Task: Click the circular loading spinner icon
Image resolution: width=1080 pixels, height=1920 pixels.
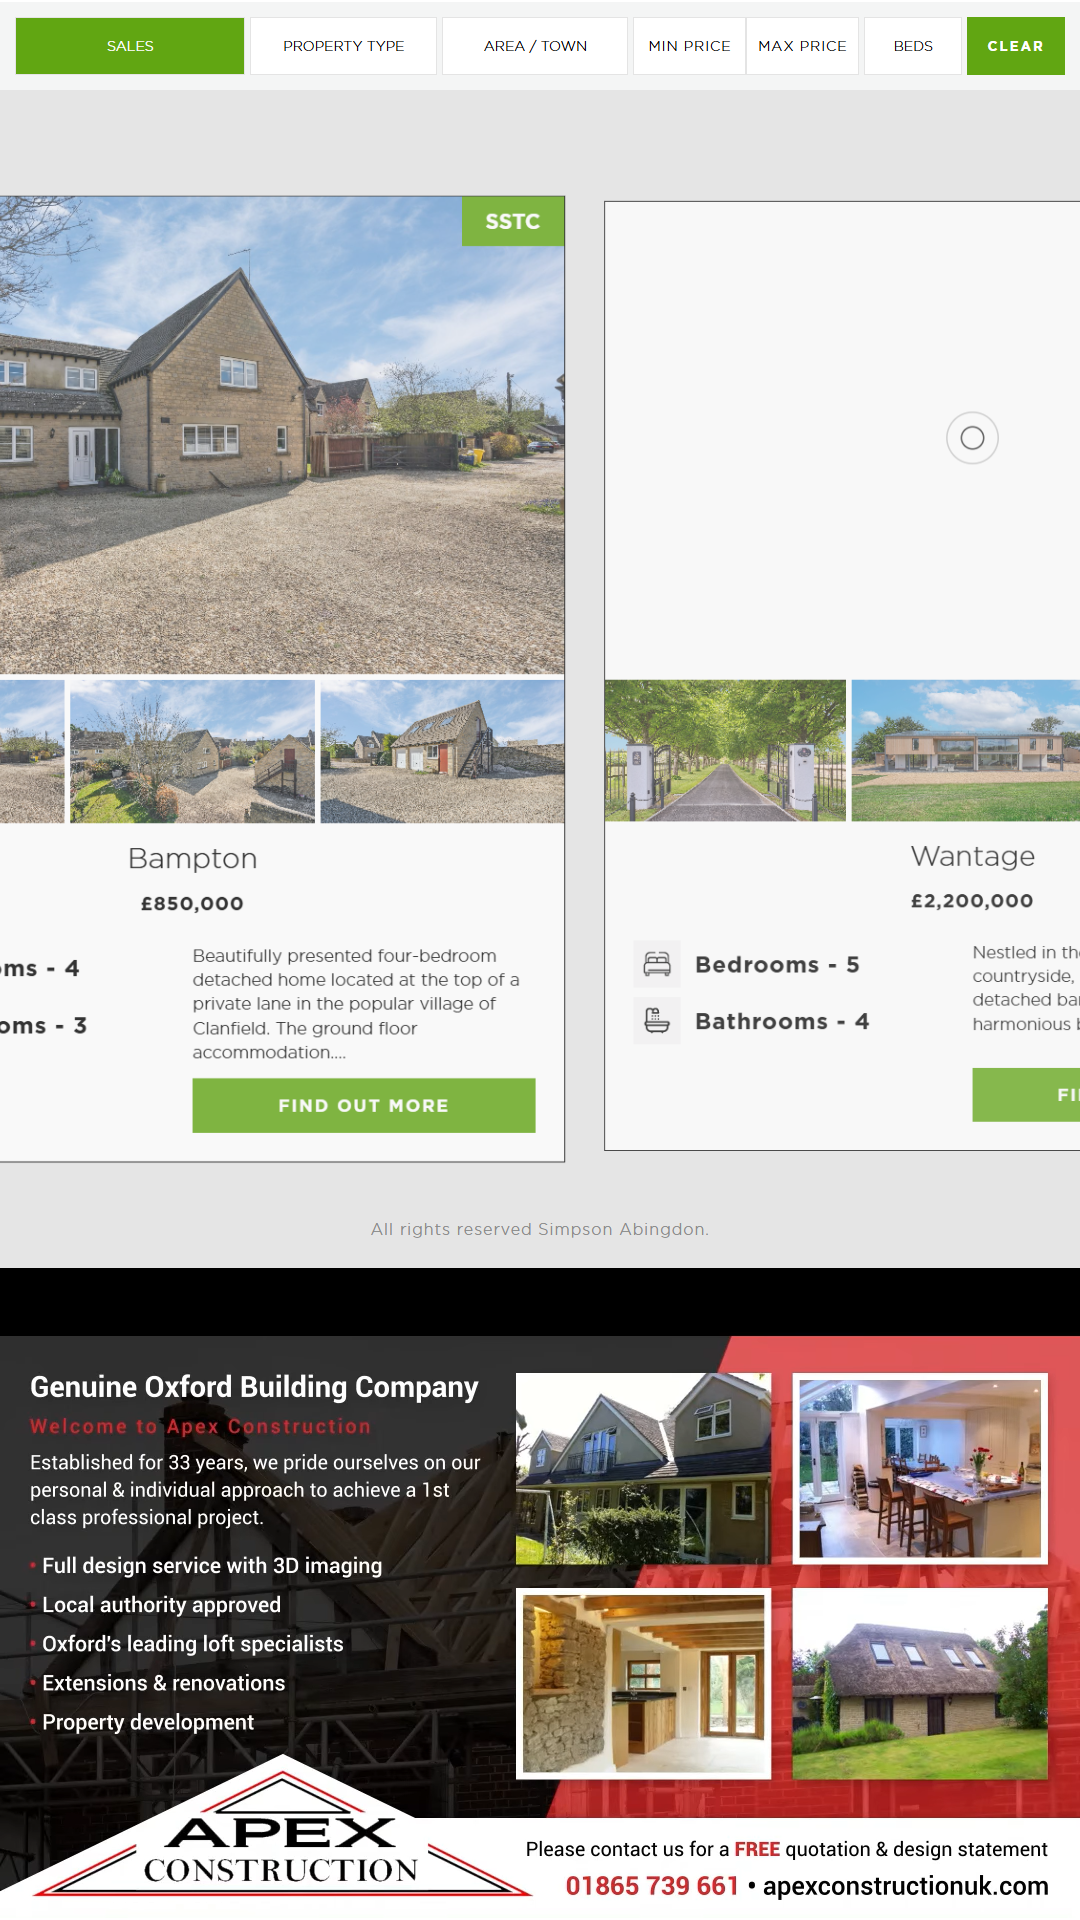Action: point(972,438)
